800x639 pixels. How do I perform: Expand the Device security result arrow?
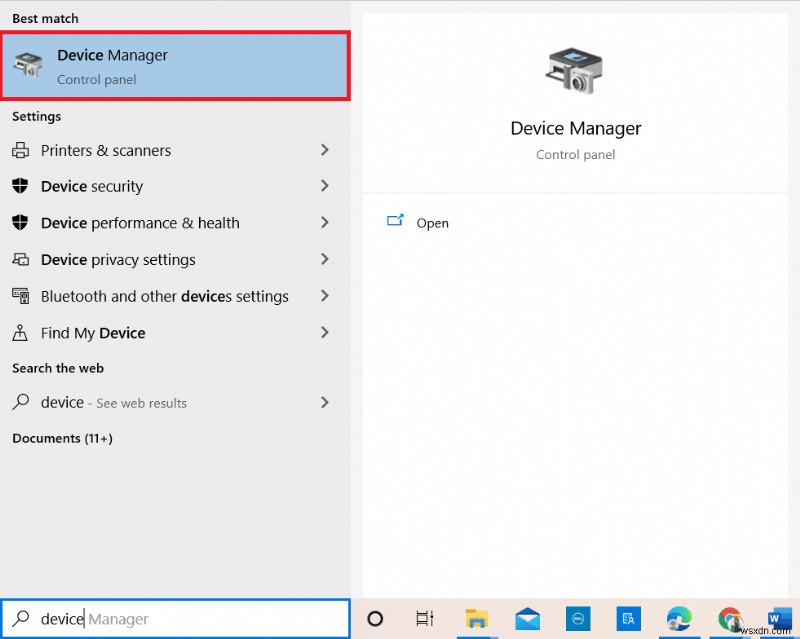tap(324, 186)
